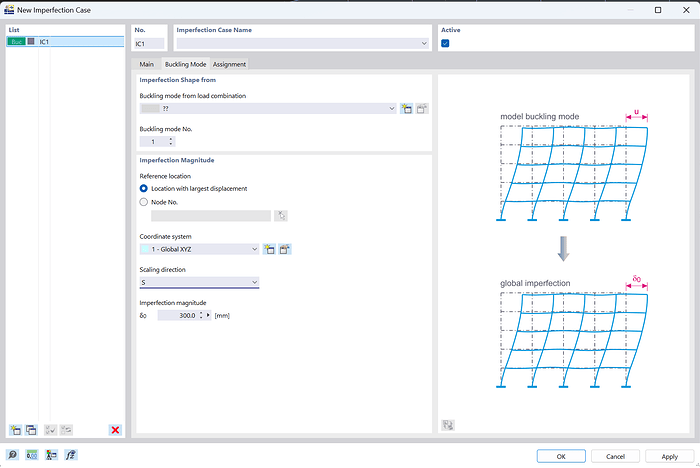This screenshot has width=700, height=468.
Task: Invert selection icon in List toolbar
Action: click(66, 430)
